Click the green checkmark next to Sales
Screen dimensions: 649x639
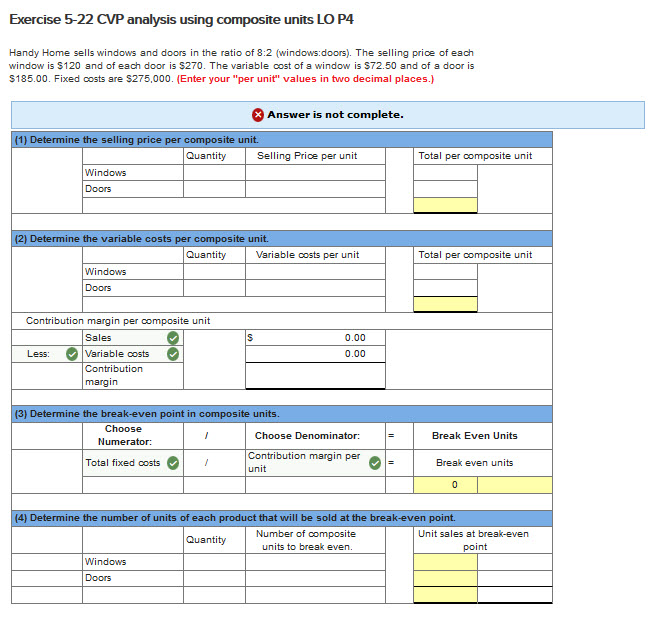pos(173,338)
